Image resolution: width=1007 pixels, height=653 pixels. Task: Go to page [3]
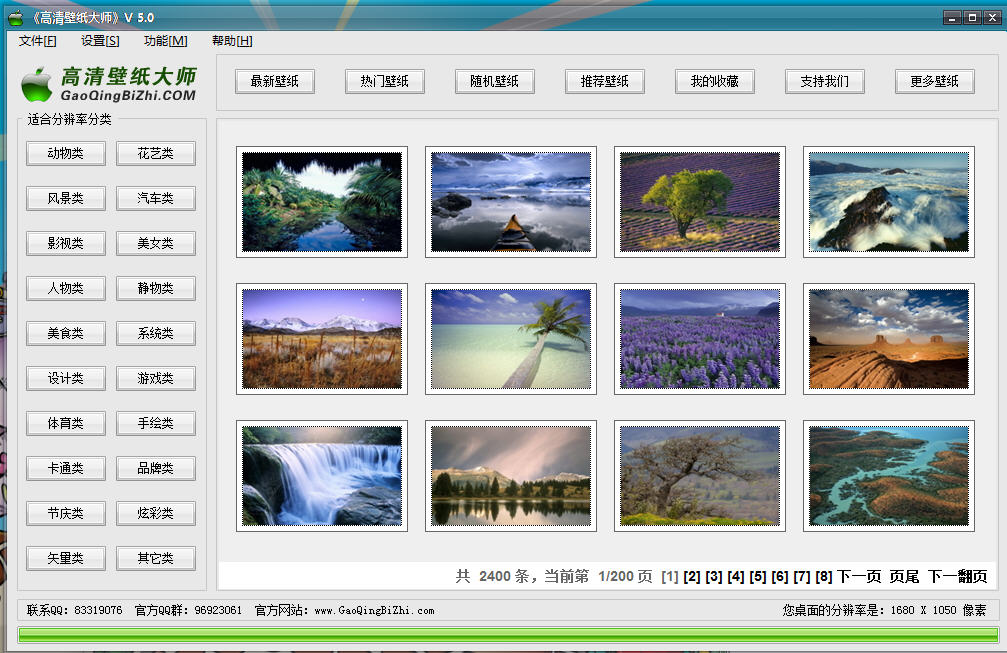pyautogui.click(x=714, y=577)
